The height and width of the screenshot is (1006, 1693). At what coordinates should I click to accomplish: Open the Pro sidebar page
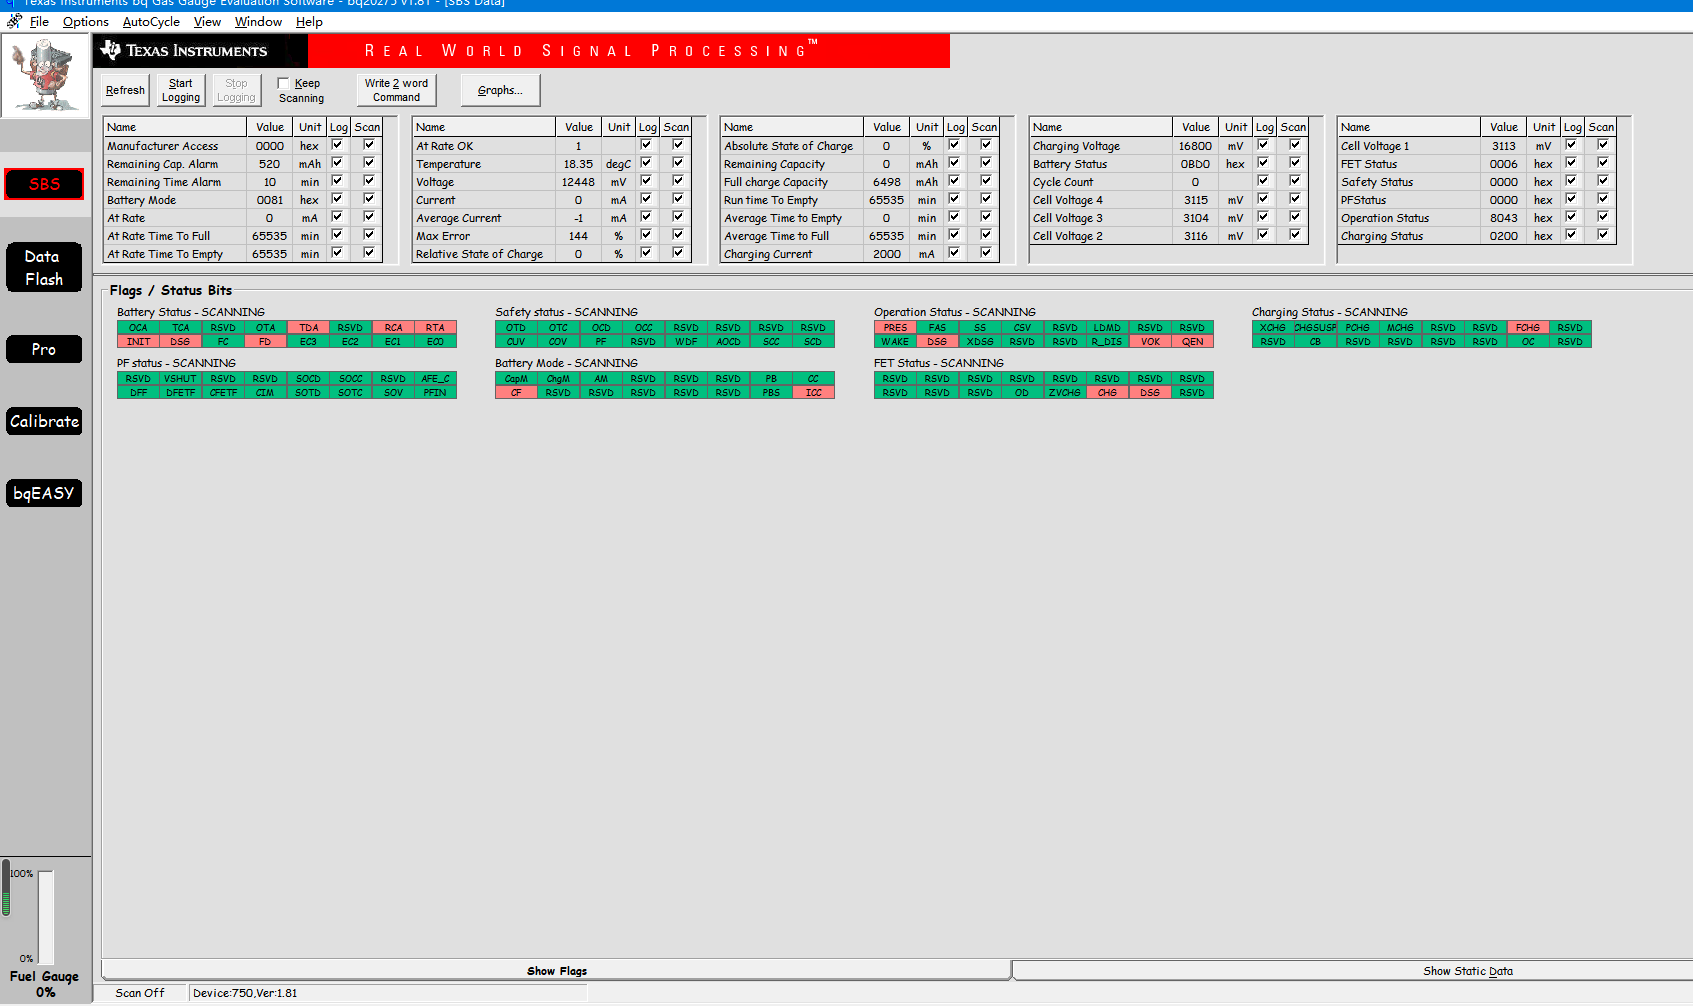pos(44,349)
